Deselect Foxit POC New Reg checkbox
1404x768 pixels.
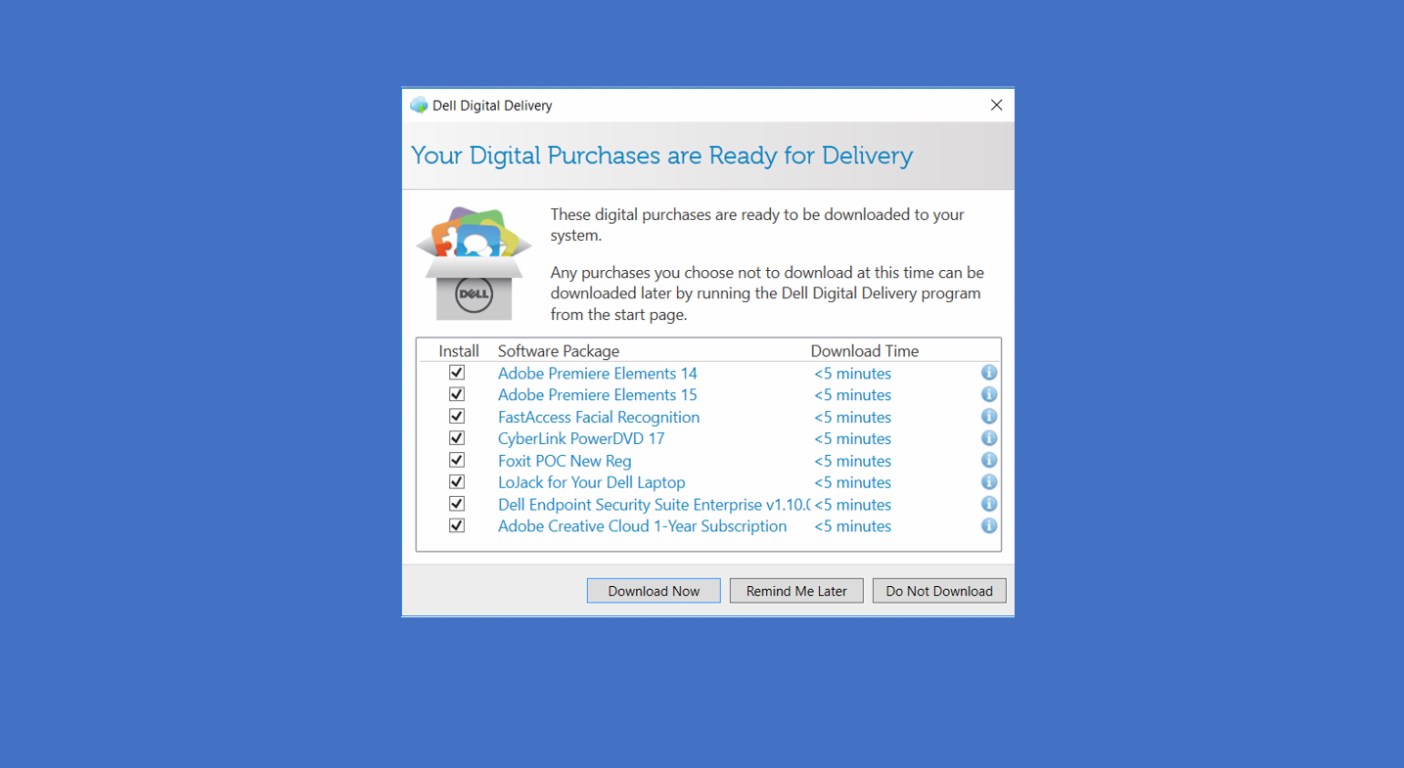[457, 460]
